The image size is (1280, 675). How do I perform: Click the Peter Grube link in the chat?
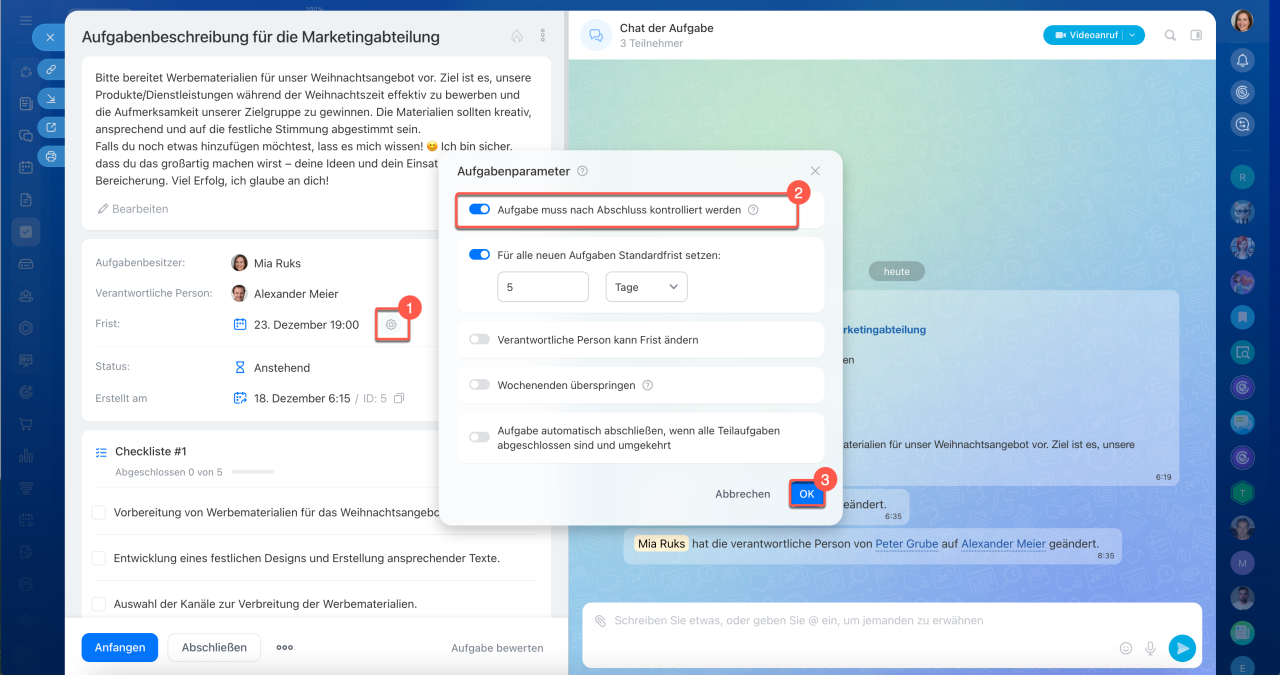click(x=907, y=544)
